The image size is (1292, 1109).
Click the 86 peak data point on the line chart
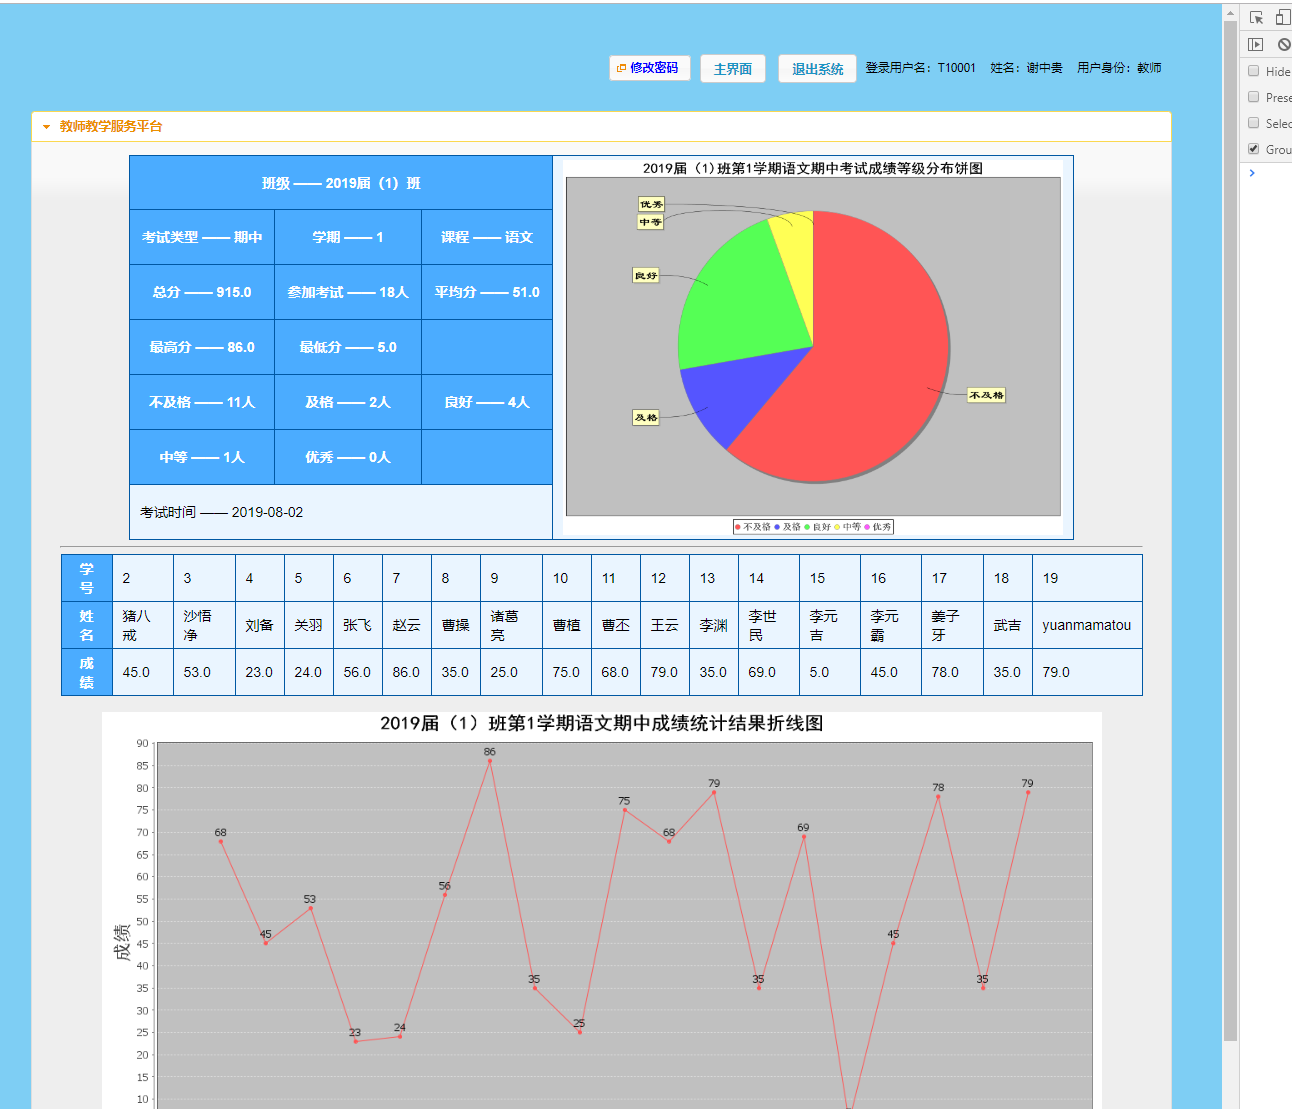point(489,761)
